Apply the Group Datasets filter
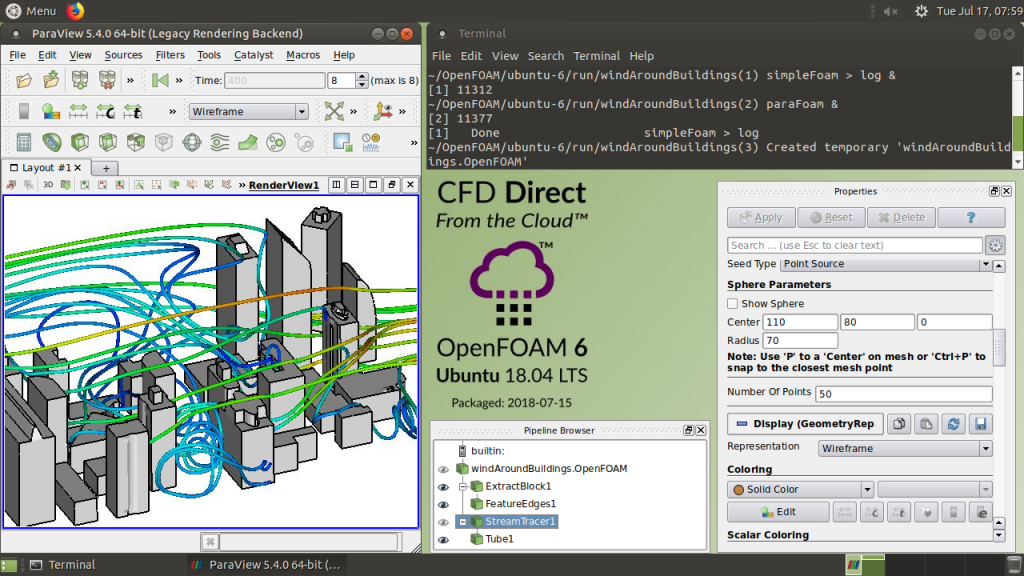The width and height of the screenshot is (1024, 576). click(x=276, y=142)
